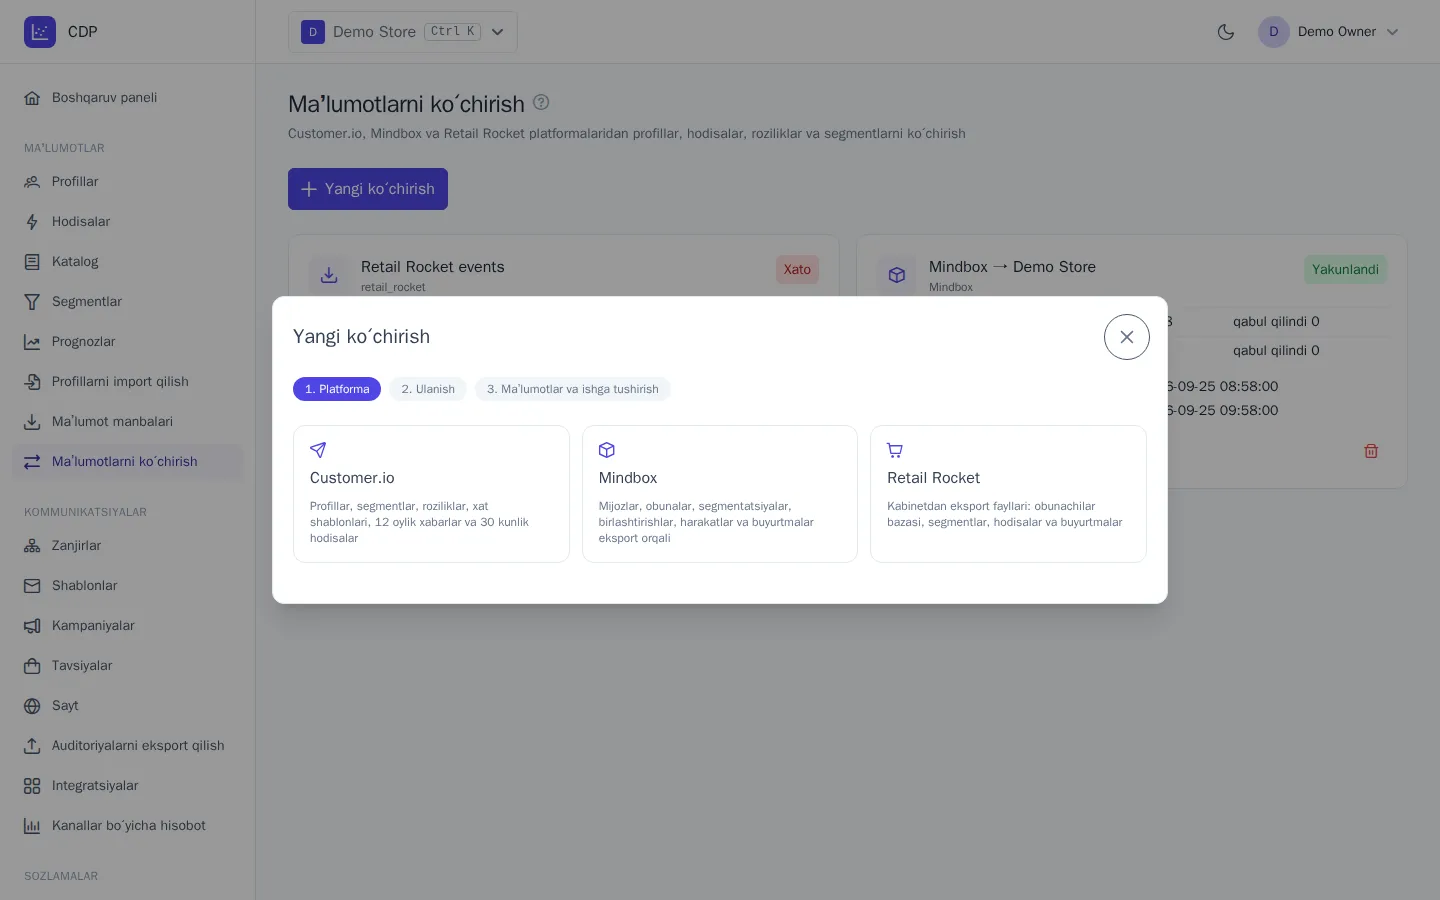The height and width of the screenshot is (900, 1440).
Task: Click the Retail Rocket events download icon
Action: tap(329, 275)
